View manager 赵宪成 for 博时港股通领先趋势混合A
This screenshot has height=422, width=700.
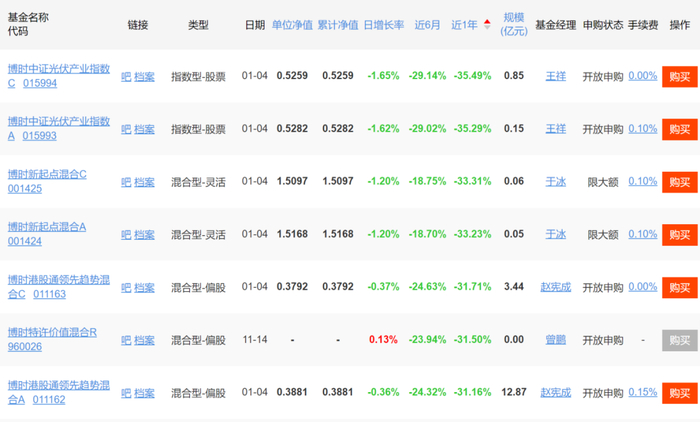pyautogui.click(x=555, y=392)
